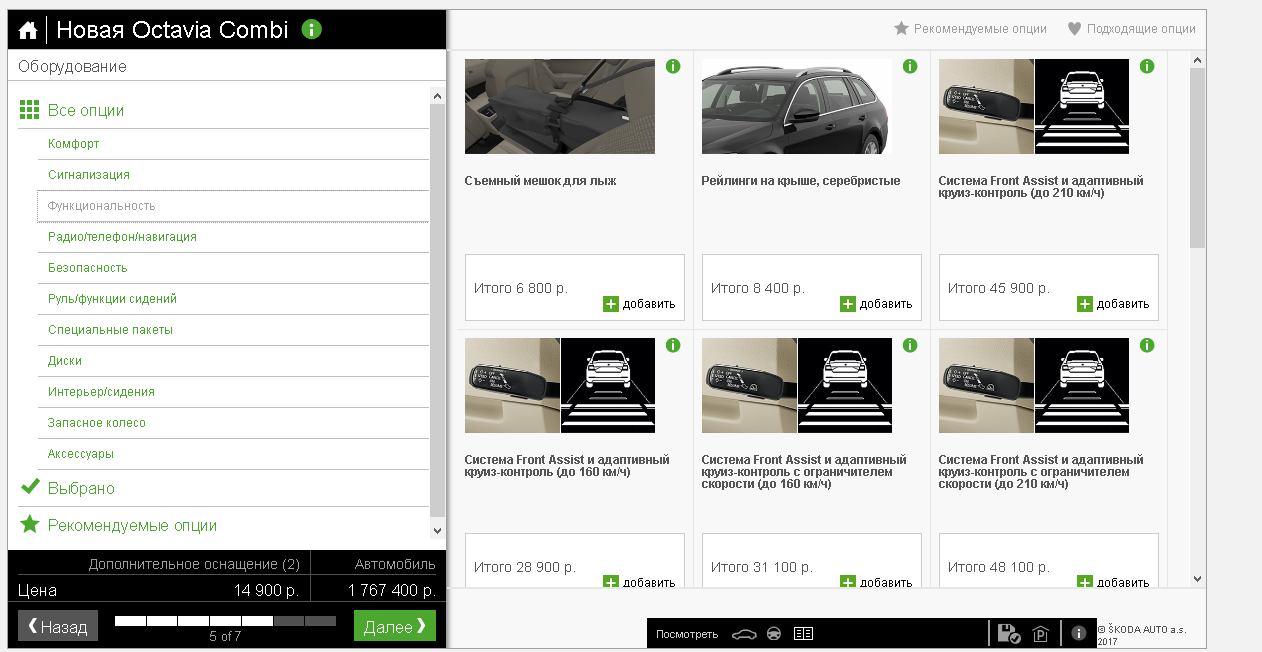Filter by Рекомендуемые опции at top
Image resolution: width=1262 pixels, height=652 pixels.
pyautogui.click(x=970, y=29)
